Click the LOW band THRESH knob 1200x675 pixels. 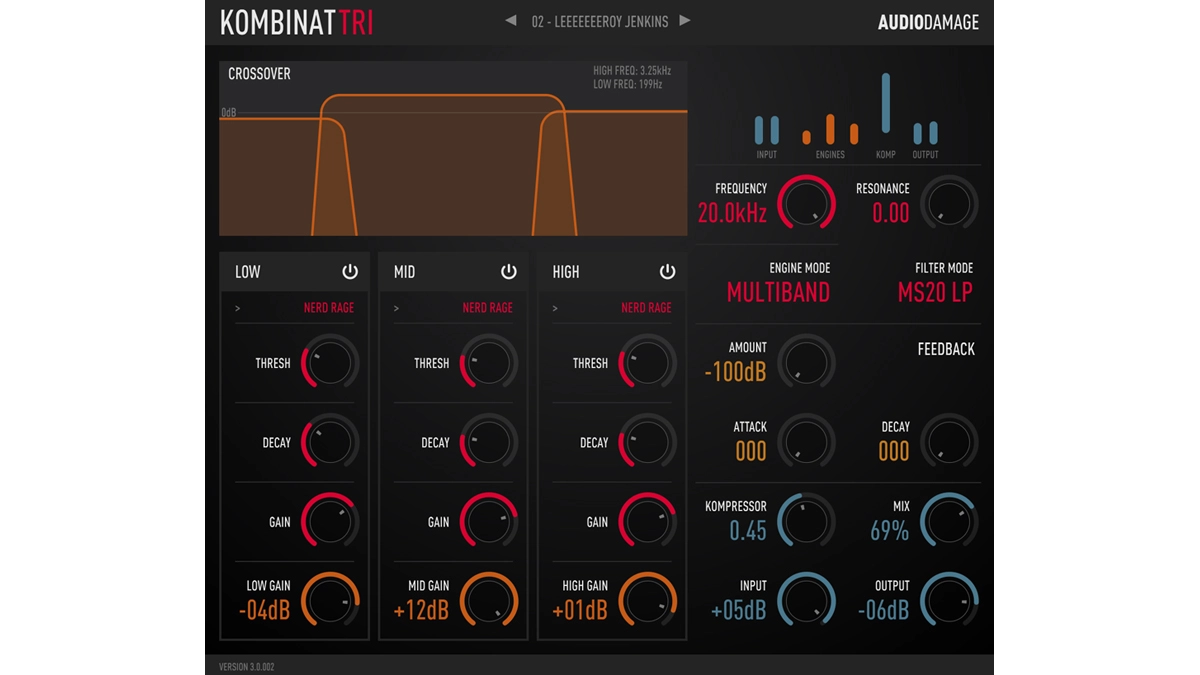(330, 363)
